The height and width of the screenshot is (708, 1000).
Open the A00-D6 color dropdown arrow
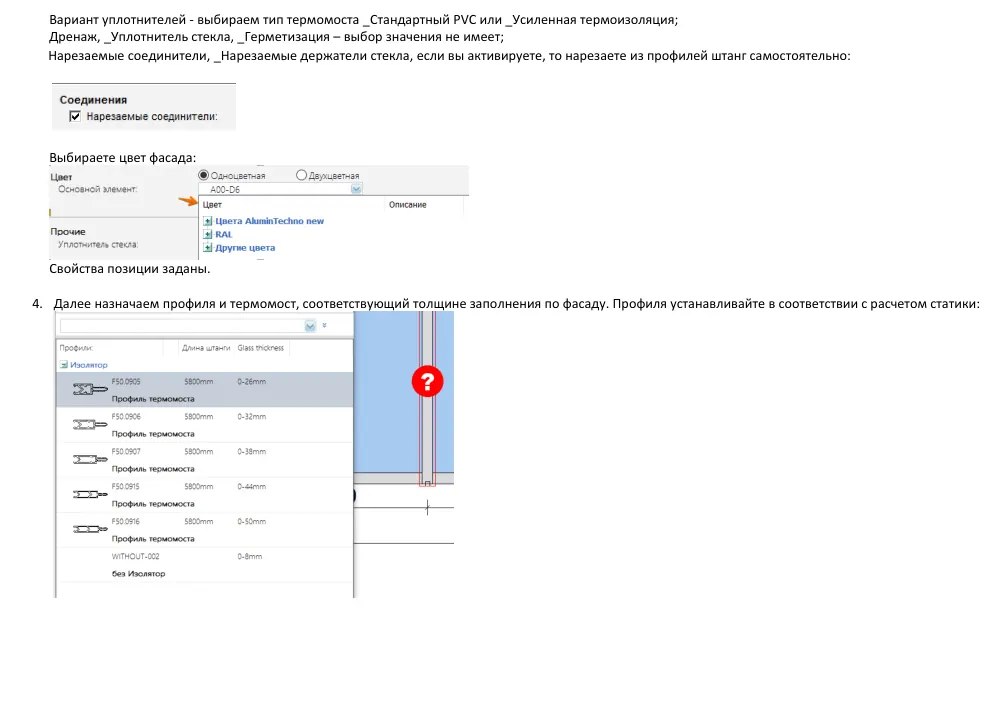[357, 189]
